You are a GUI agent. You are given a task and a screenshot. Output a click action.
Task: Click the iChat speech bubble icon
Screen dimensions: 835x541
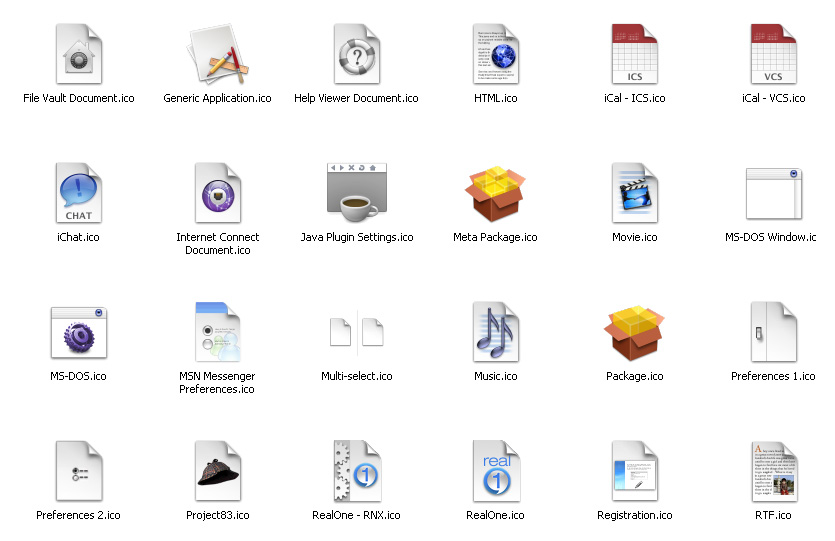(79, 193)
